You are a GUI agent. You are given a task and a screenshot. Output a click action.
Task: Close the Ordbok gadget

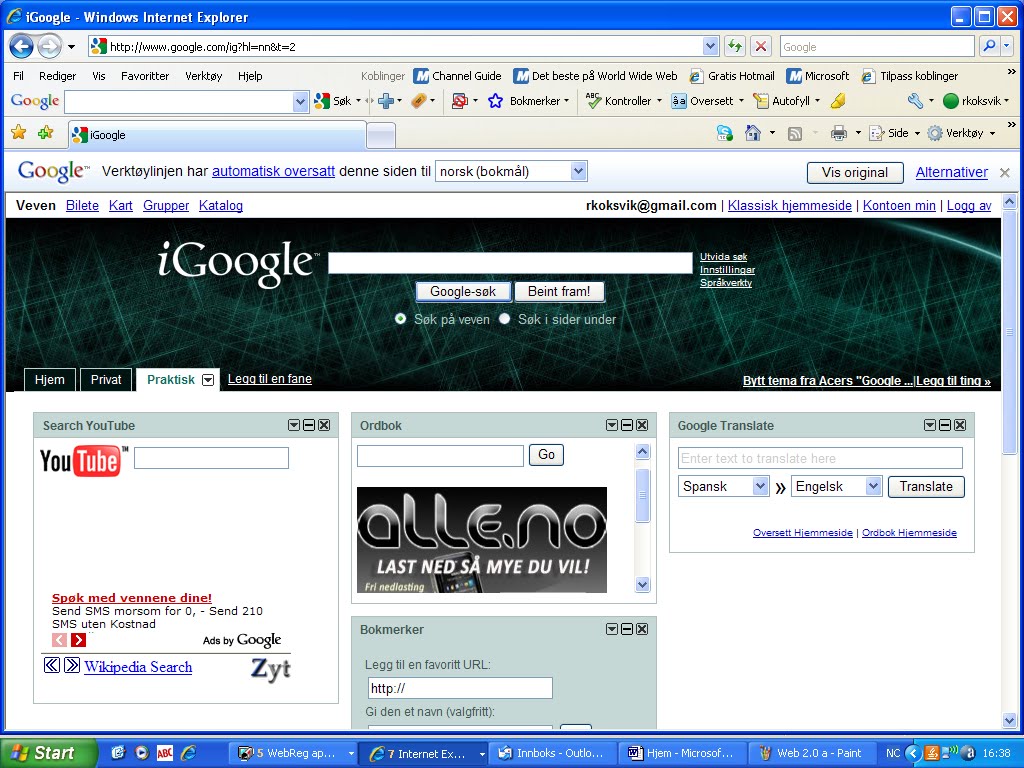click(x=642, y=425)
